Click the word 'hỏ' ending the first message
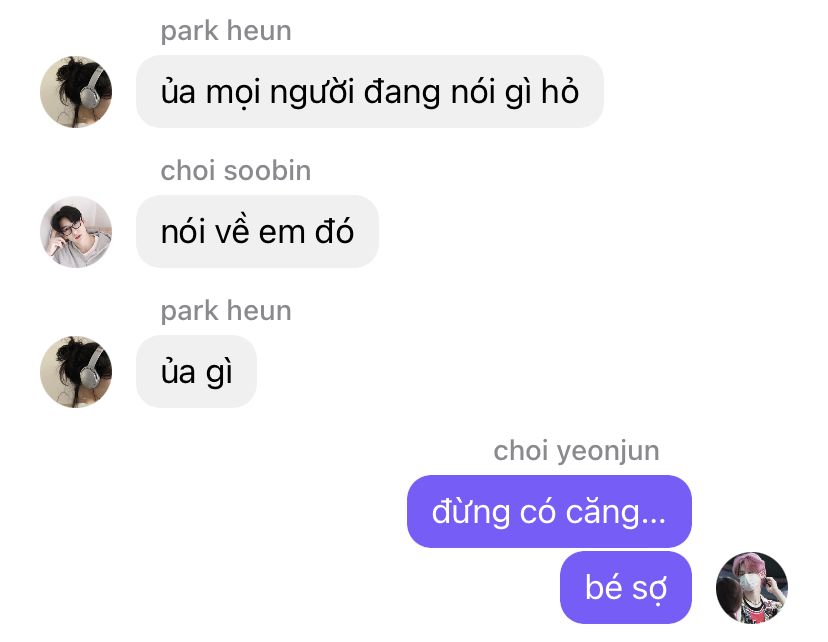The image size is (828, 642). (560, 90)
